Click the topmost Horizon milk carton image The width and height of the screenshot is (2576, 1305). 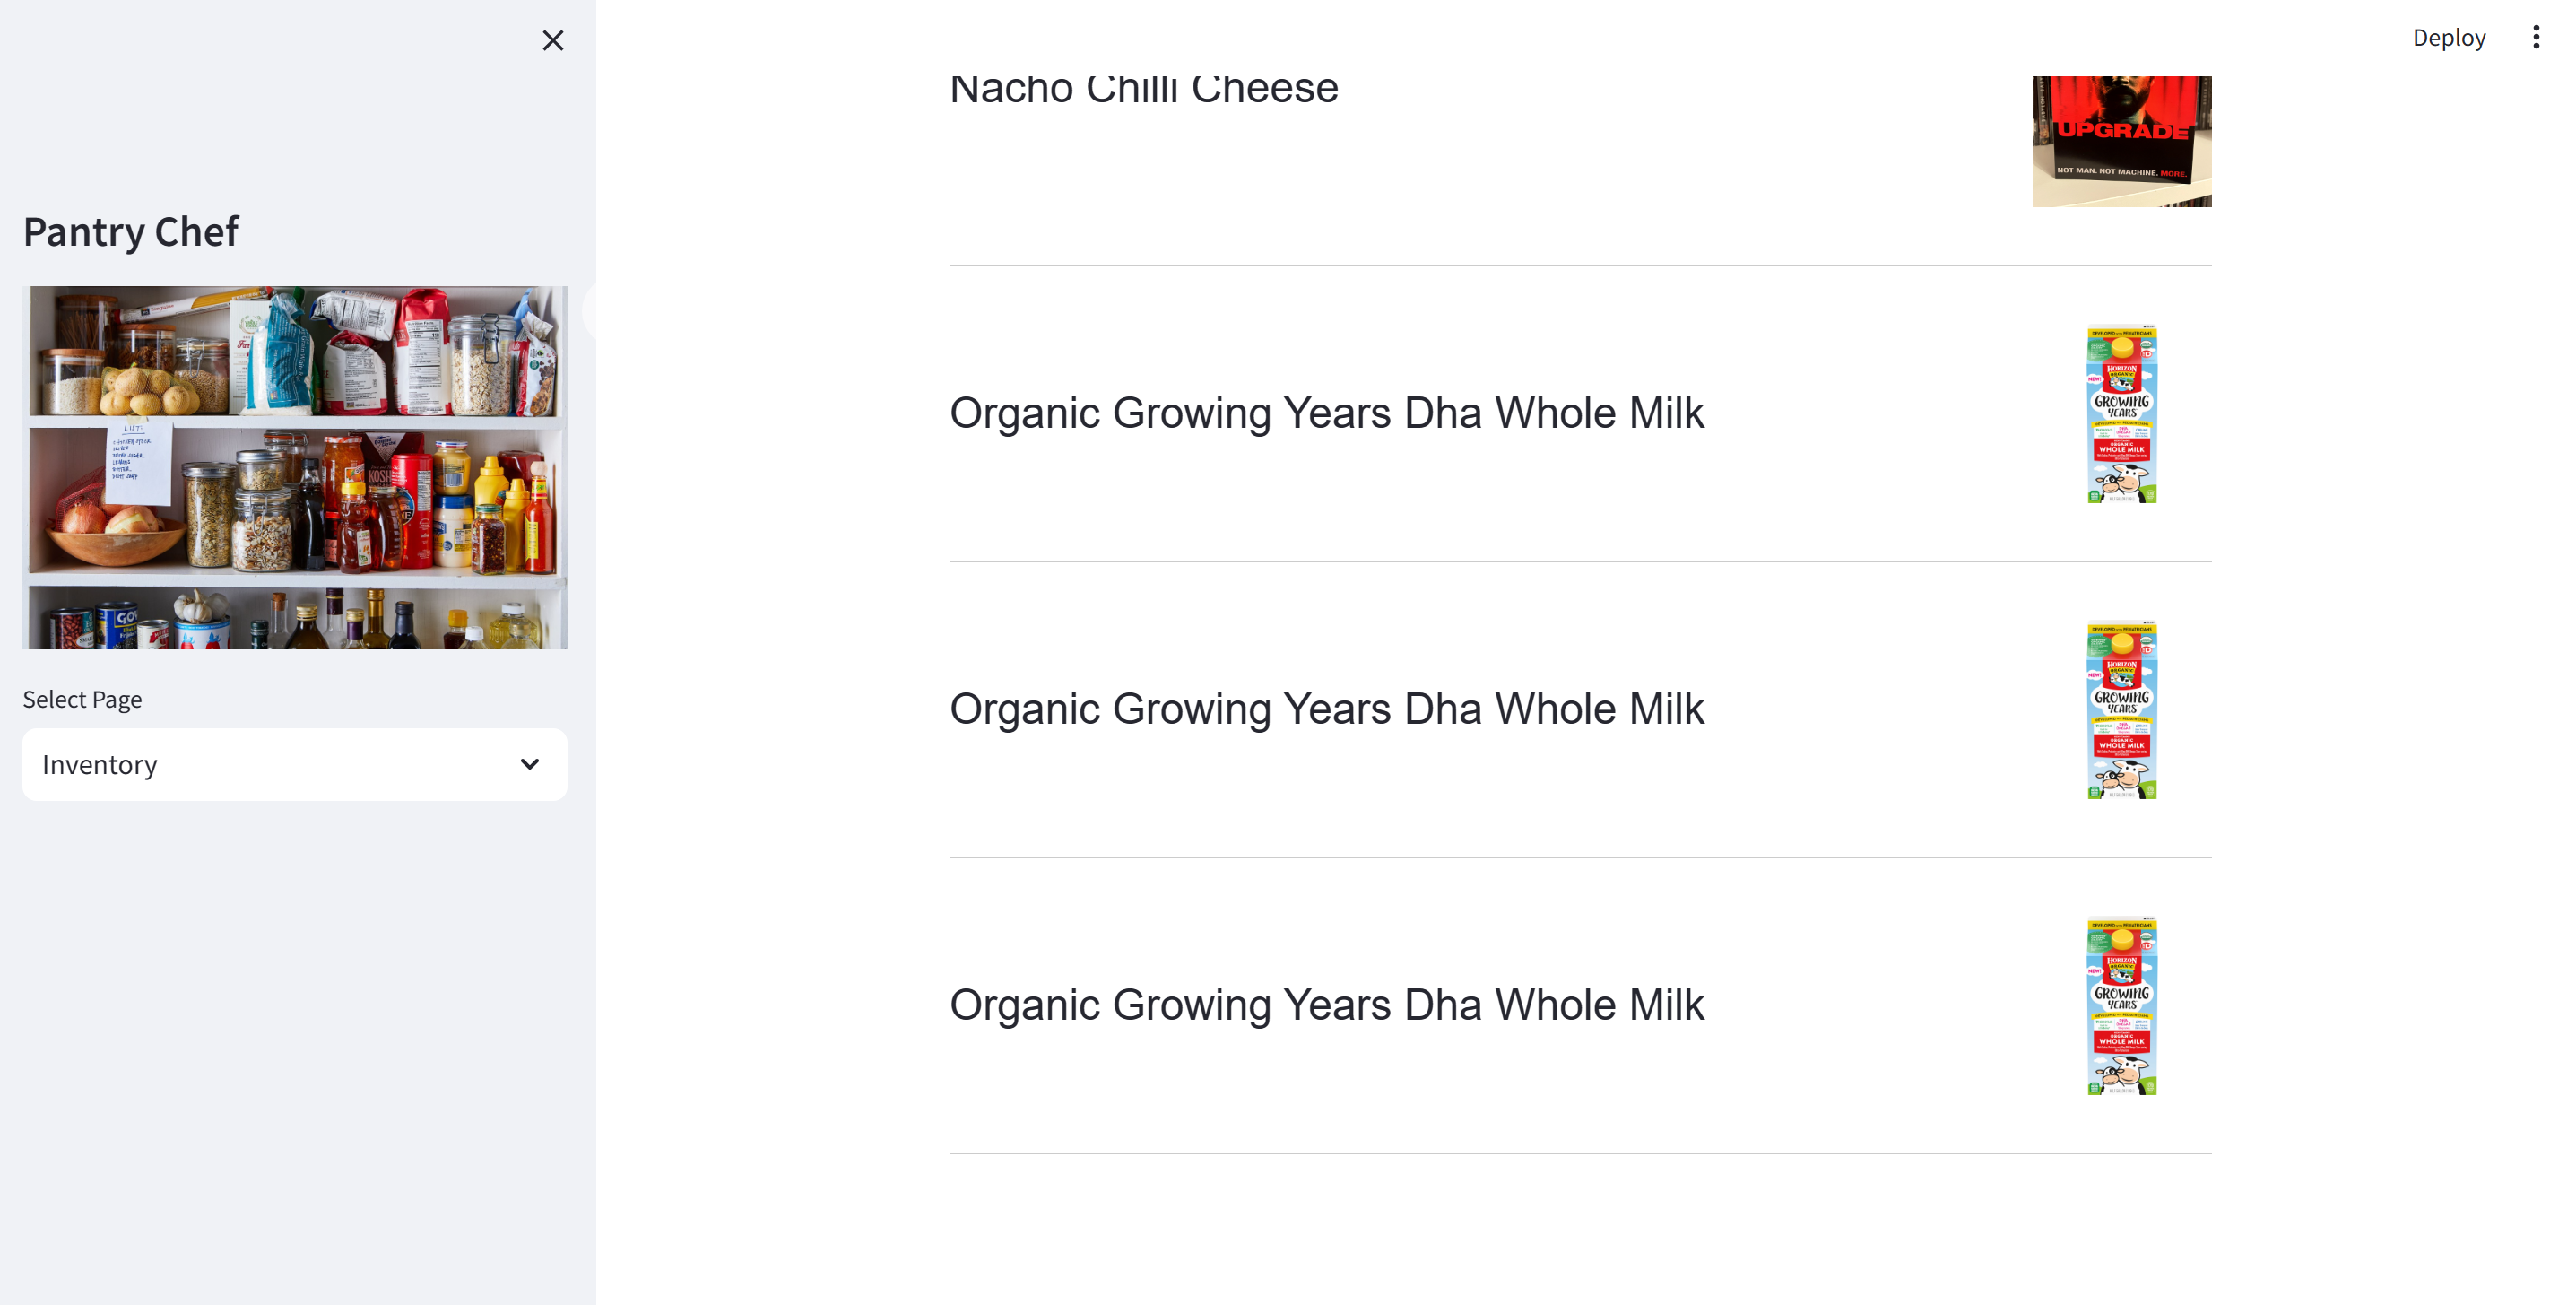click(2121, 414)
